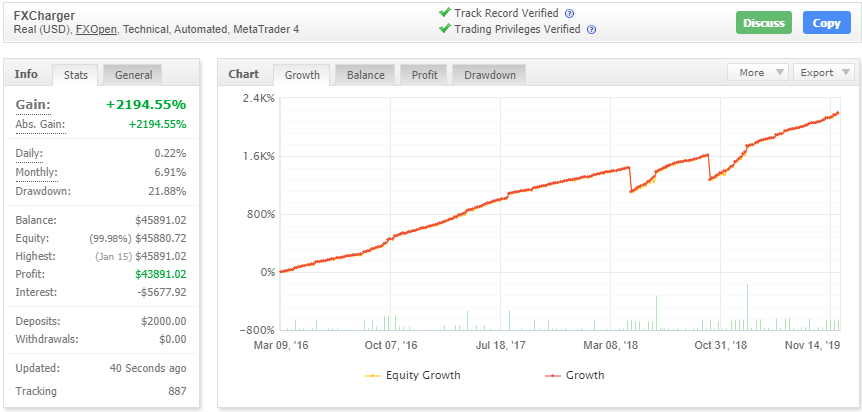The width and height of the screenshot is (862, 412).
Task: Click the blue Copy button
Action: tap(826, 23)
